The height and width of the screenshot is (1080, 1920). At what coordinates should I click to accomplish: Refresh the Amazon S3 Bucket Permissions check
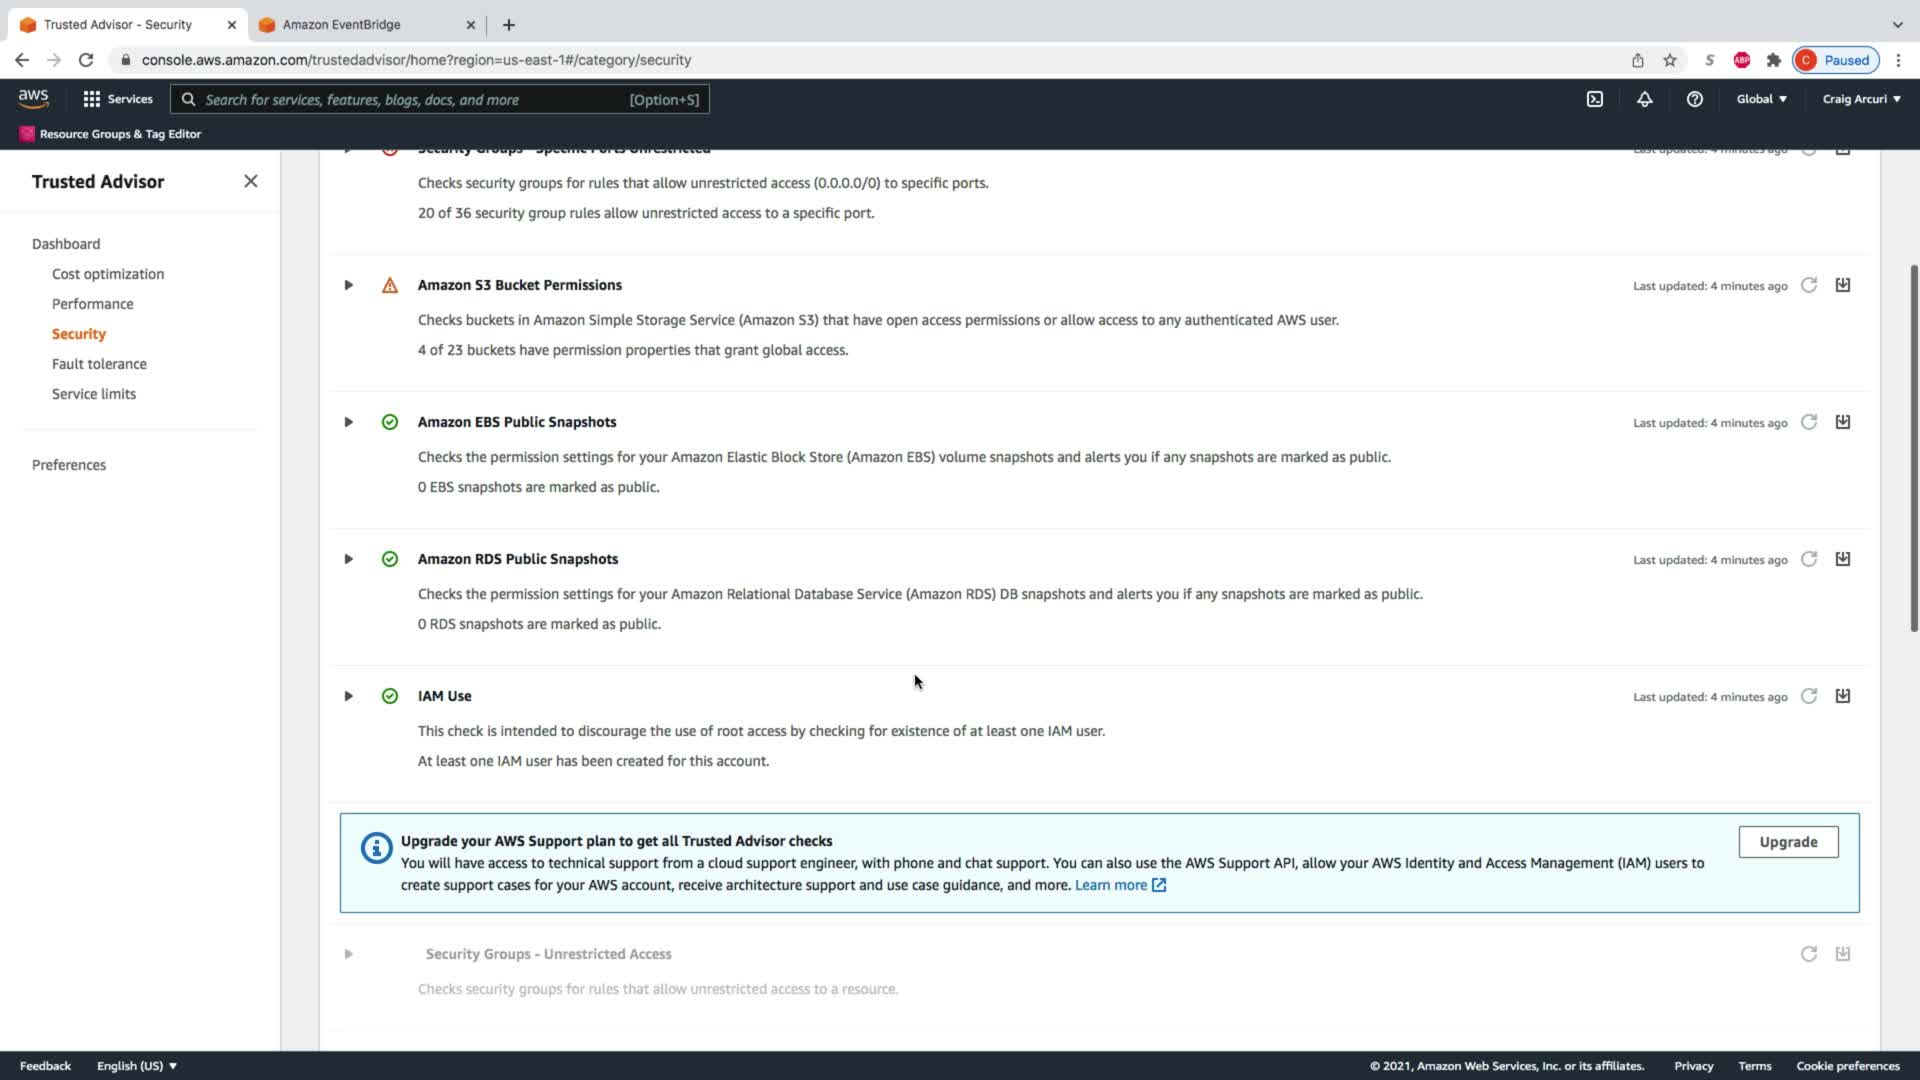(1808, 285)
